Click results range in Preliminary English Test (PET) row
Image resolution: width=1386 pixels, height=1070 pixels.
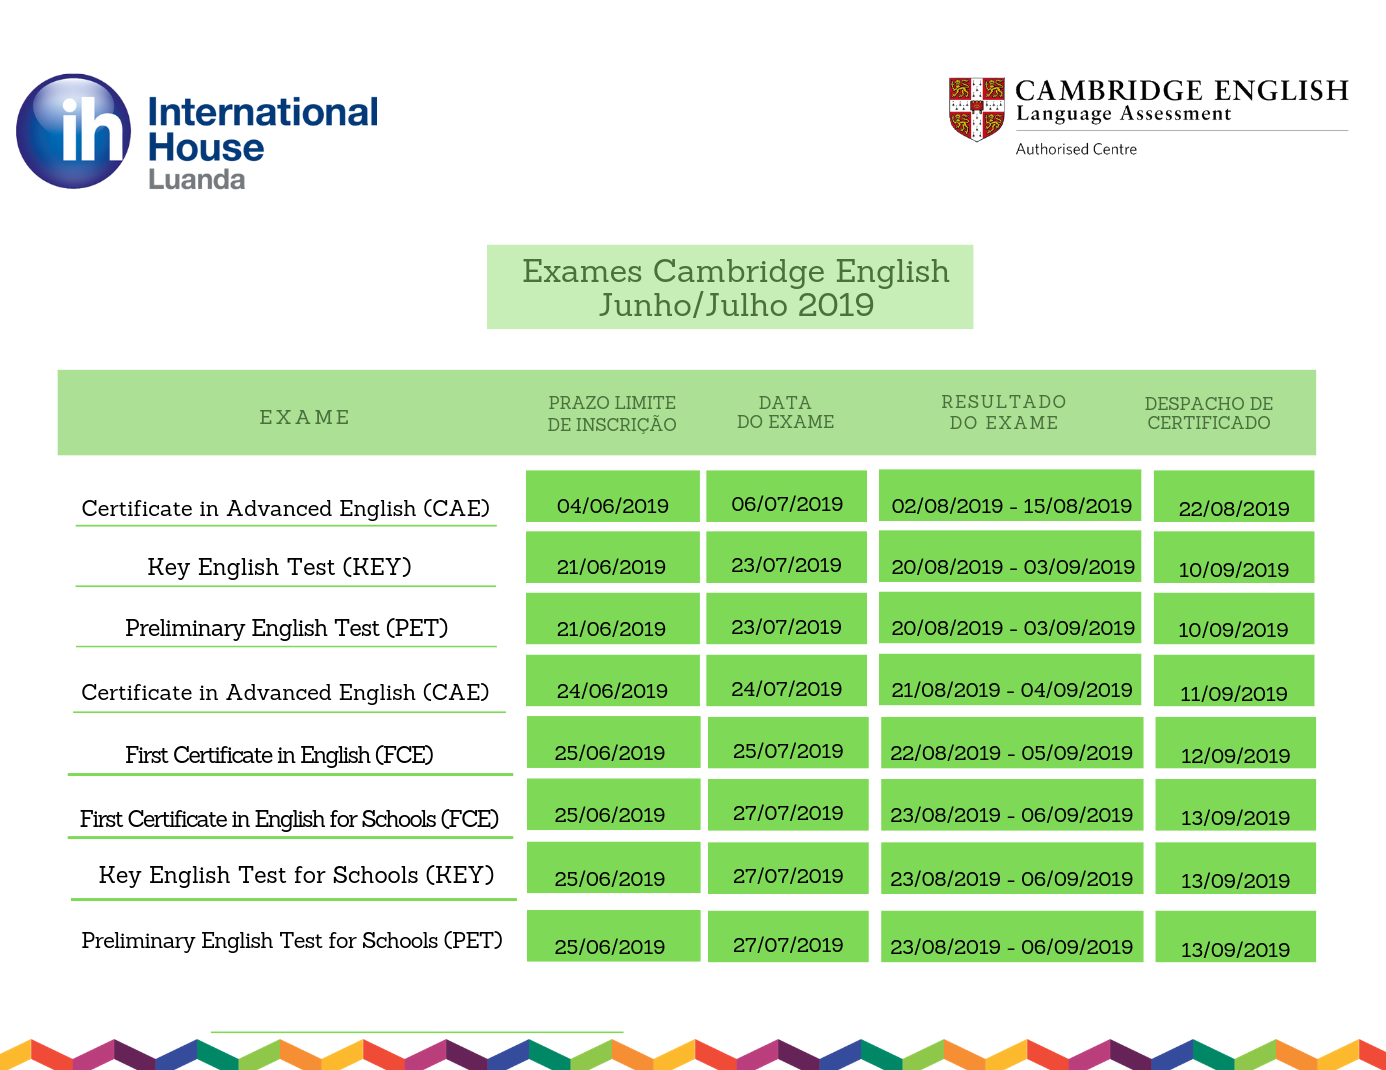click(x=1011, y=619)
